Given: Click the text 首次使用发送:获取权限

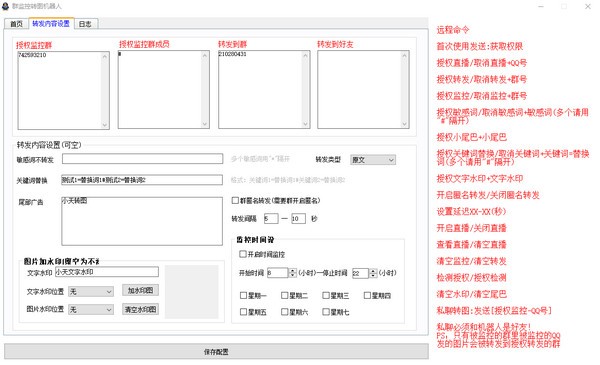Looking at the screenshot, I should pyautogui.click(x=480, y=46).
